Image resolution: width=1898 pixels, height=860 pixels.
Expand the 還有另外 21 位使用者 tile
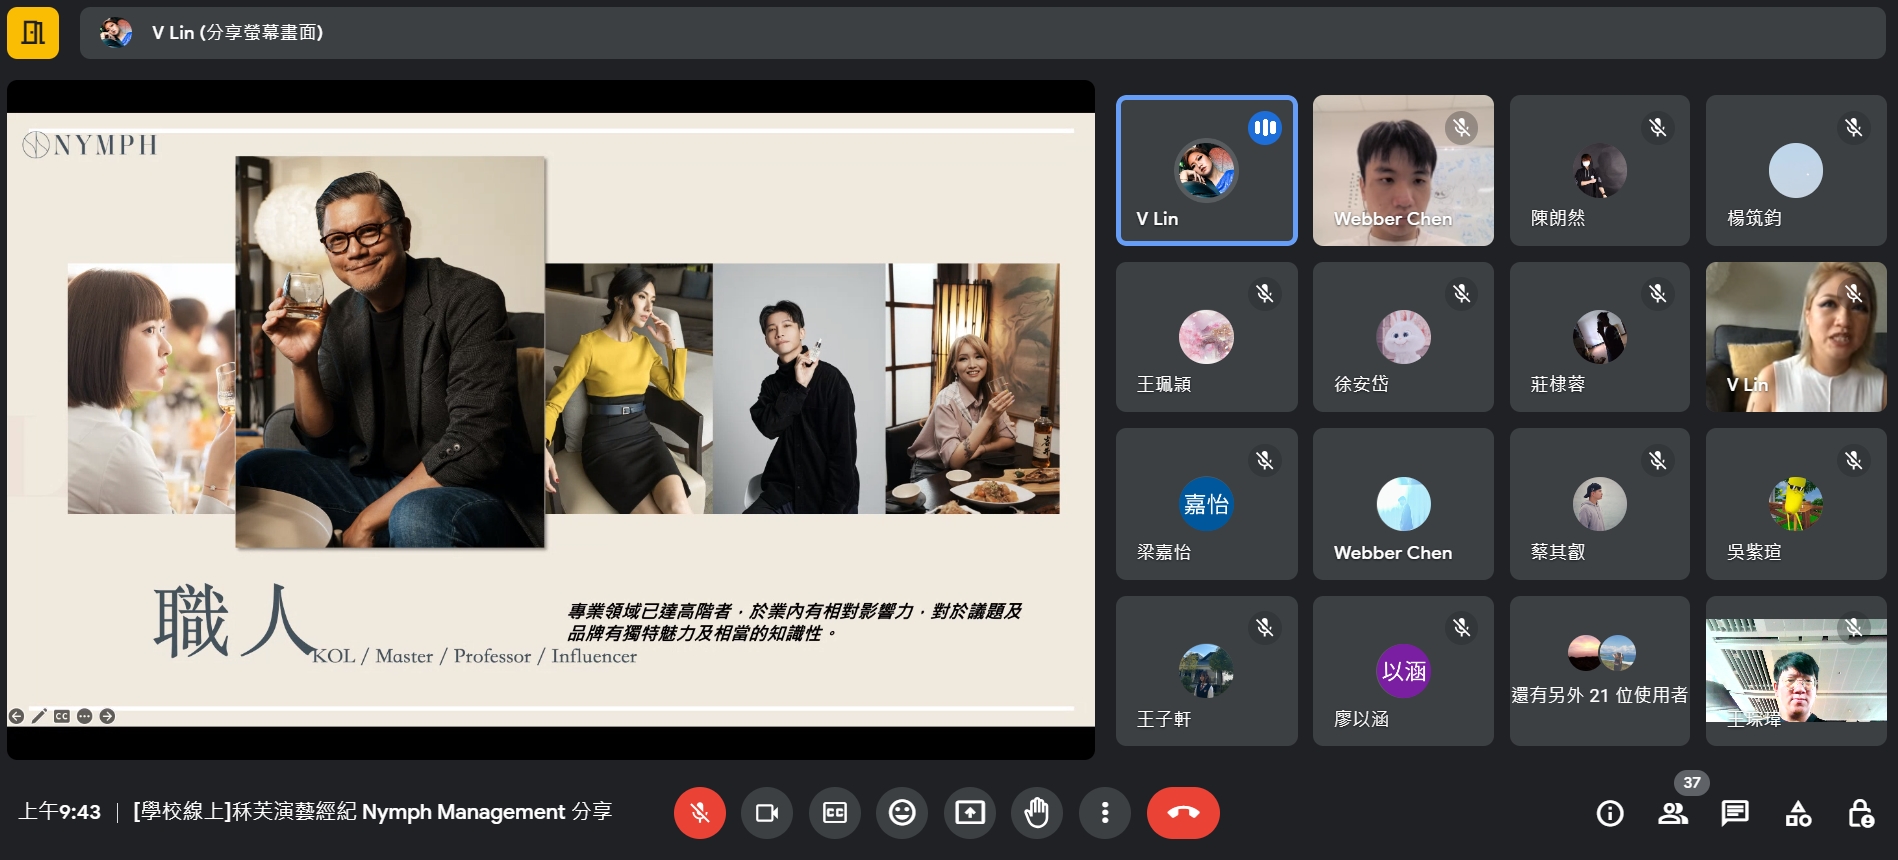[x=1599, y=671]
